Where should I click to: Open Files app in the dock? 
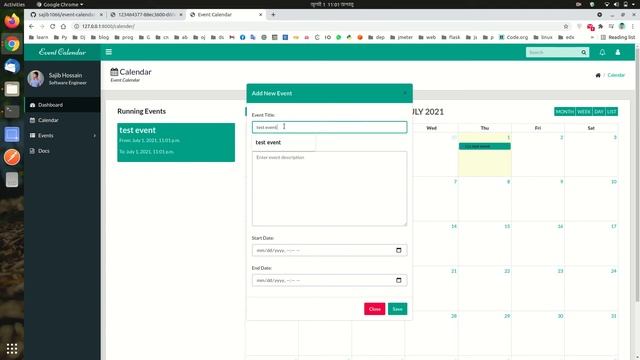tap(12, 89)
